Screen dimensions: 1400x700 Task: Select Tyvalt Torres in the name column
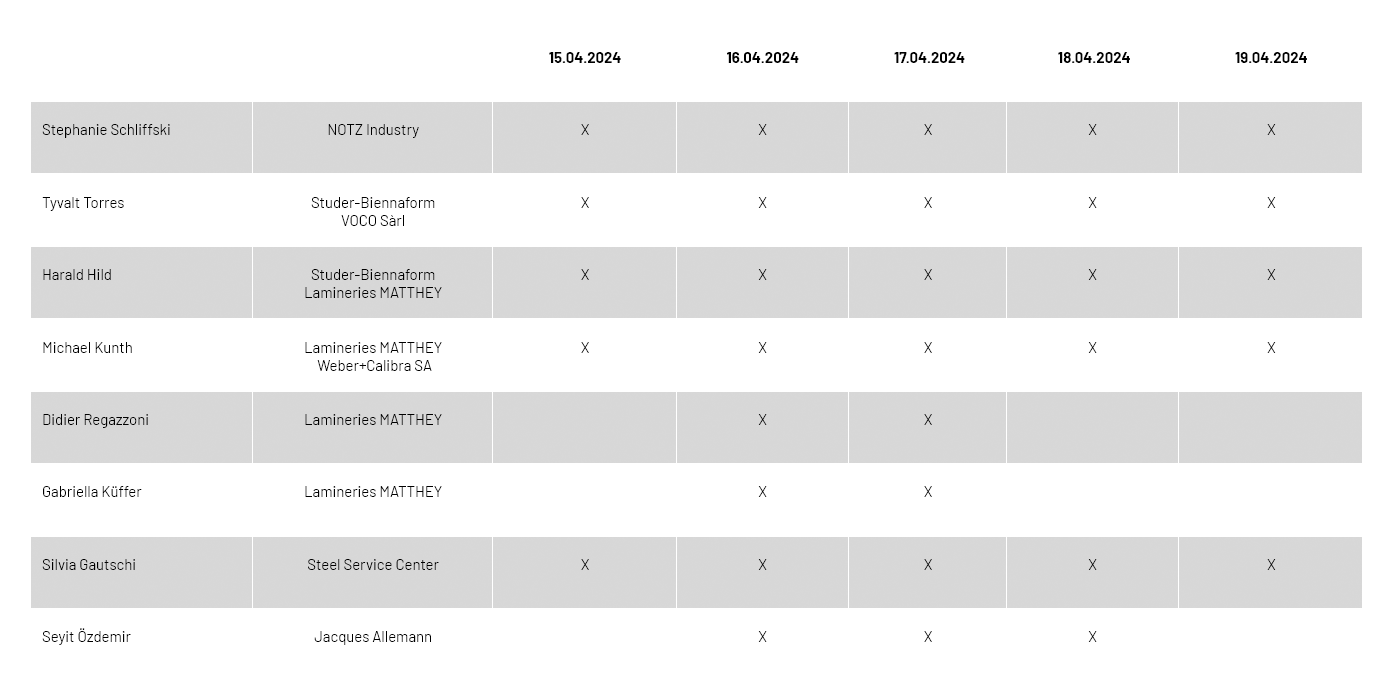pos(83,203)
